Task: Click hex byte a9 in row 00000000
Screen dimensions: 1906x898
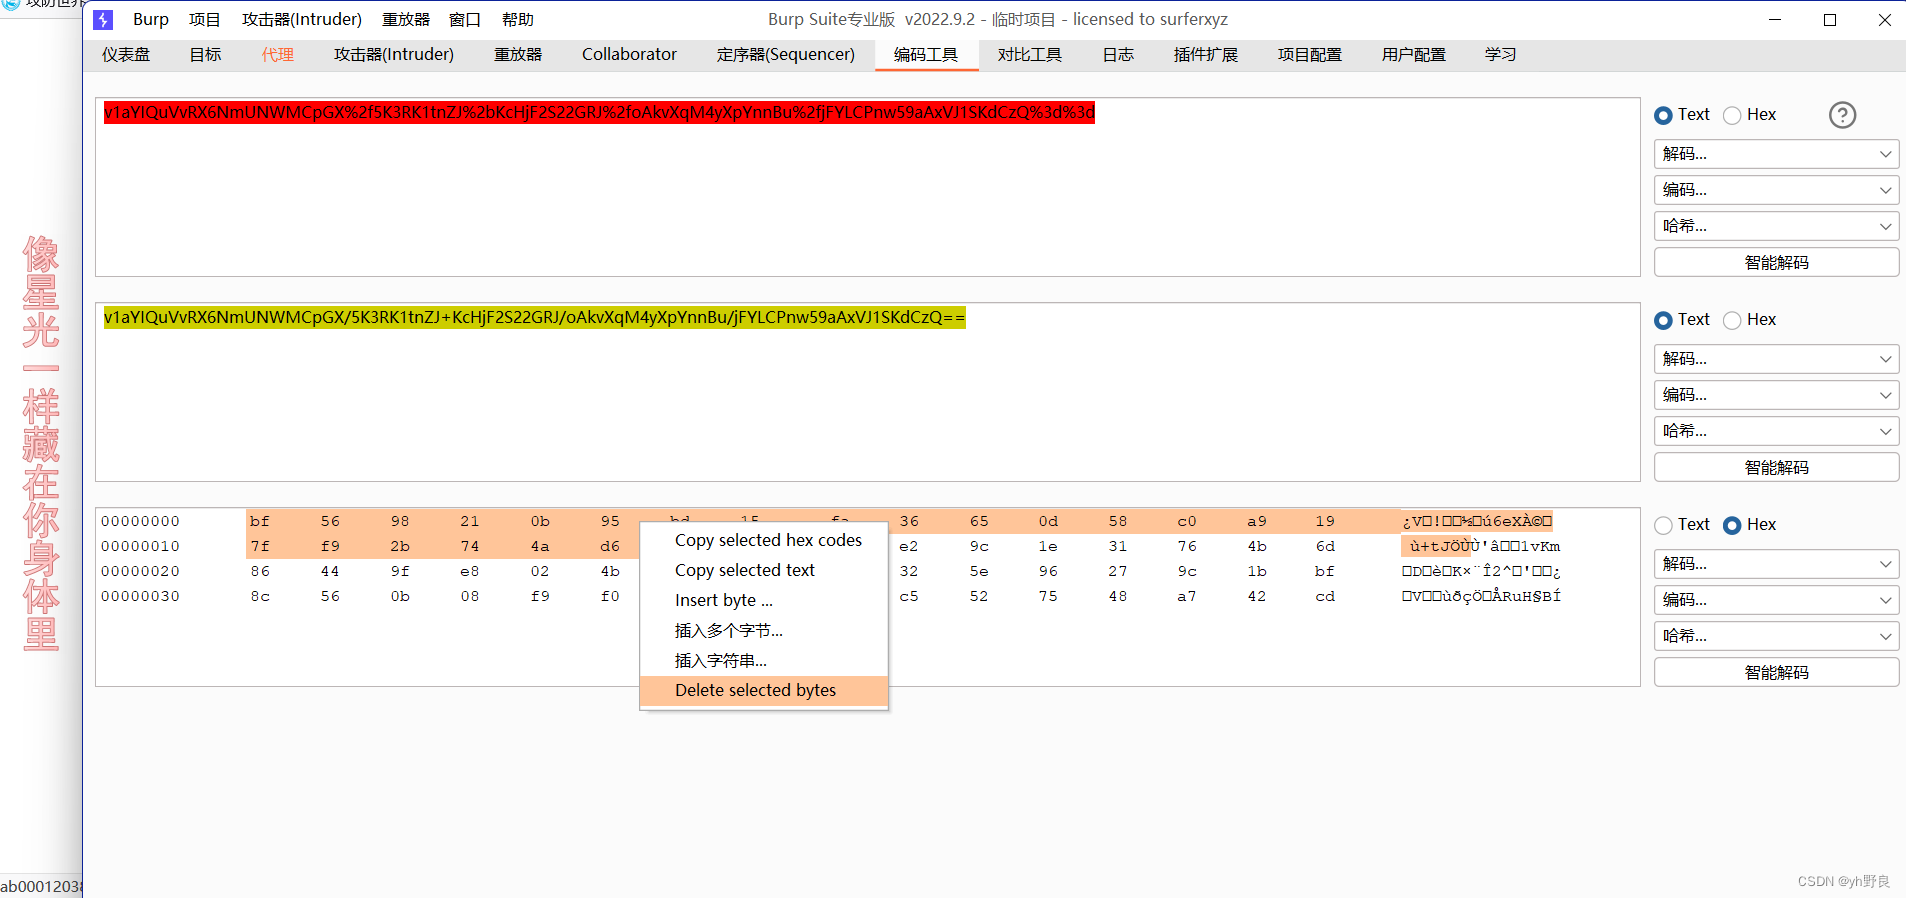Action: click(x=1257, y=521)
